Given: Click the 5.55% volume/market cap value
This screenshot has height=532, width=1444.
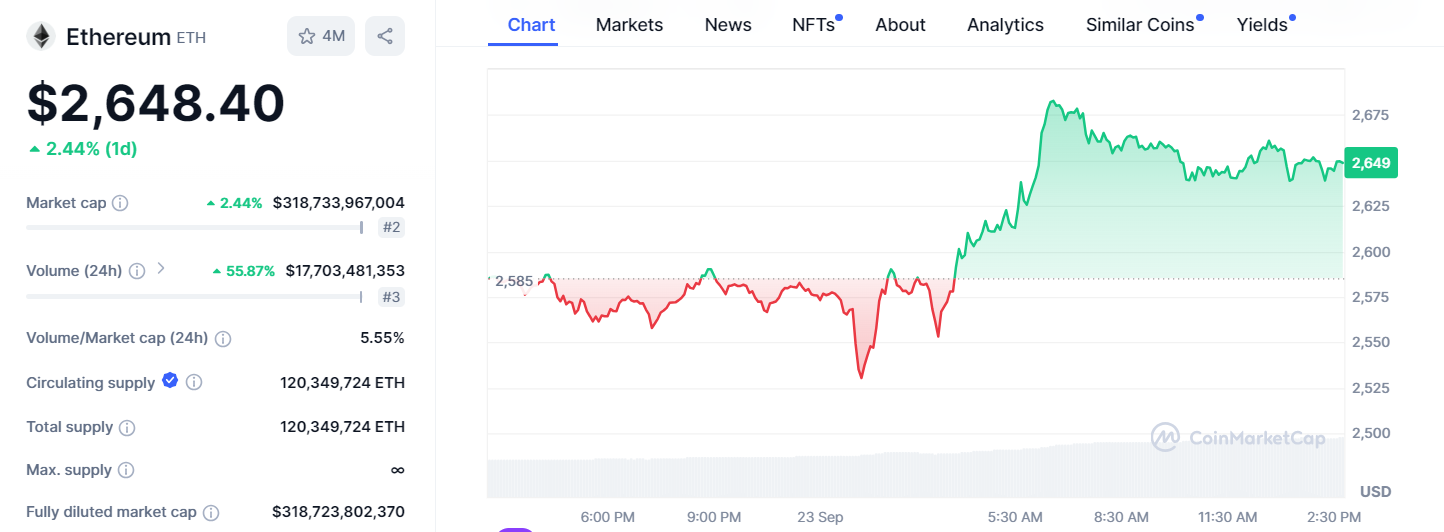Looking at the screenshot, I should [383, 338].
